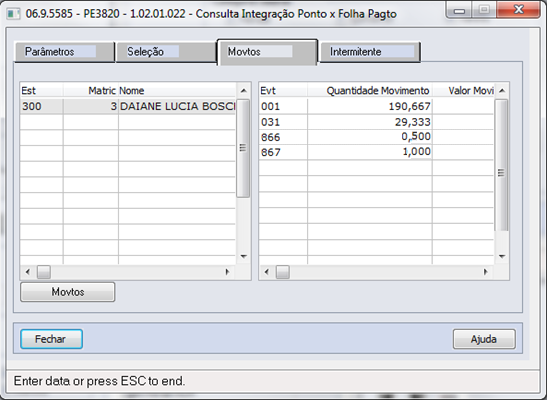554x404 pixels.
Task: Click the events grid horizontal scrollbar thumb
Action: tap(283, 272)
